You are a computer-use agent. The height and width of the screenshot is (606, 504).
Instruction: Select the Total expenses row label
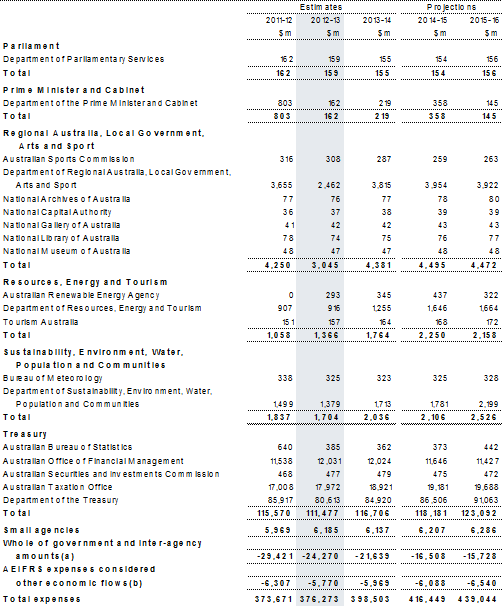click(41, 599)
